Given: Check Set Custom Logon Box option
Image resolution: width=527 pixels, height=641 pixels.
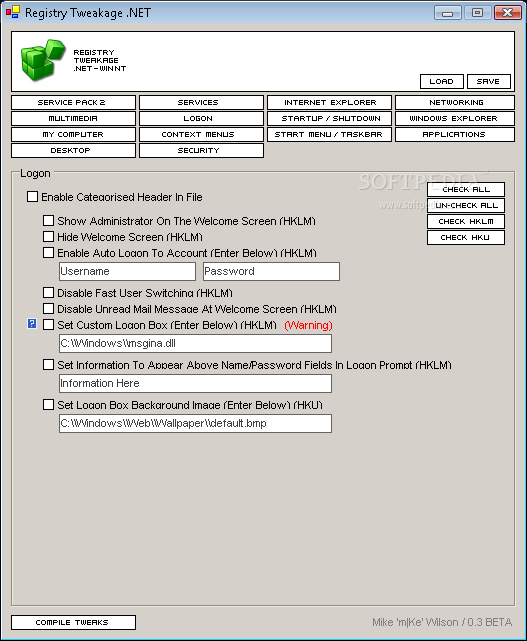Looking at the screenshot, I should click(x=49, y=325).
